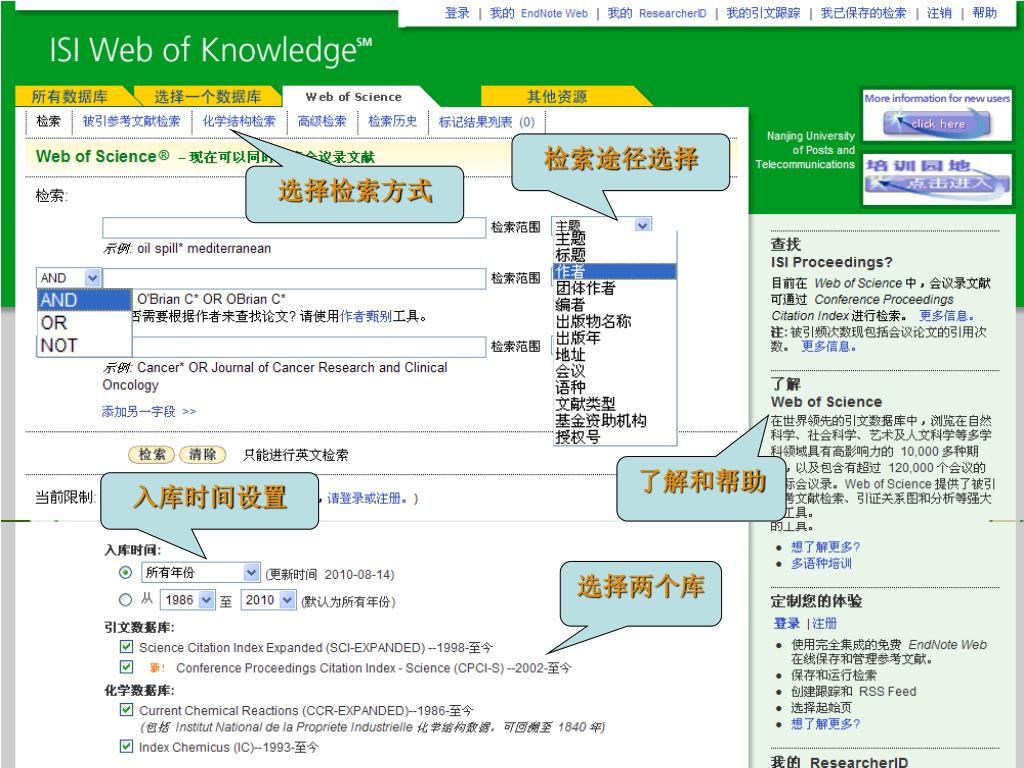Expand the 所有年份 year dropdown
1024x768 pixels.
click(251, 573)
